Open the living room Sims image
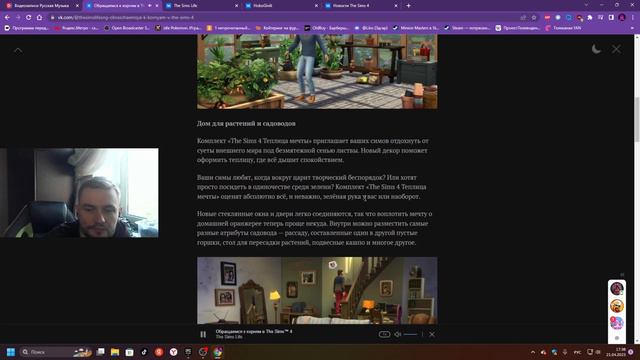640x360 pixels. point(317,290)
